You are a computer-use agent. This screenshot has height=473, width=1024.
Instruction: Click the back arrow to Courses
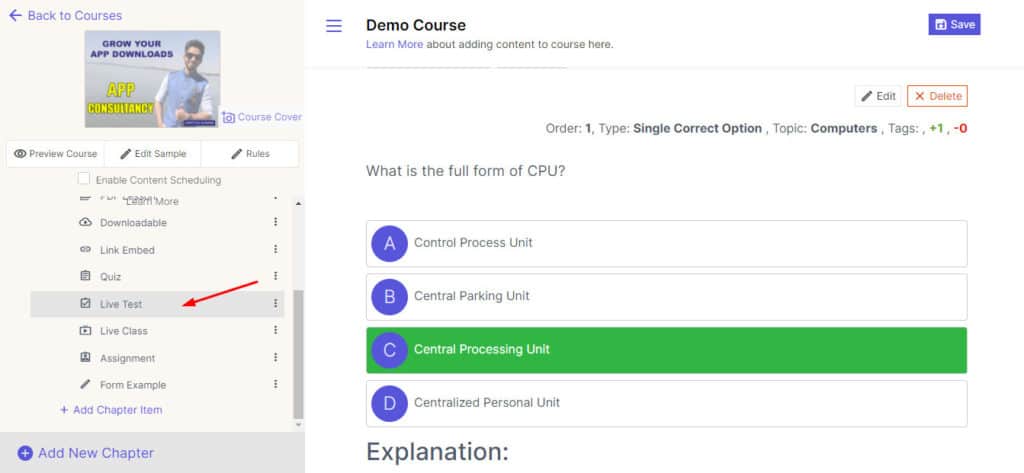[x=15, y=15]
